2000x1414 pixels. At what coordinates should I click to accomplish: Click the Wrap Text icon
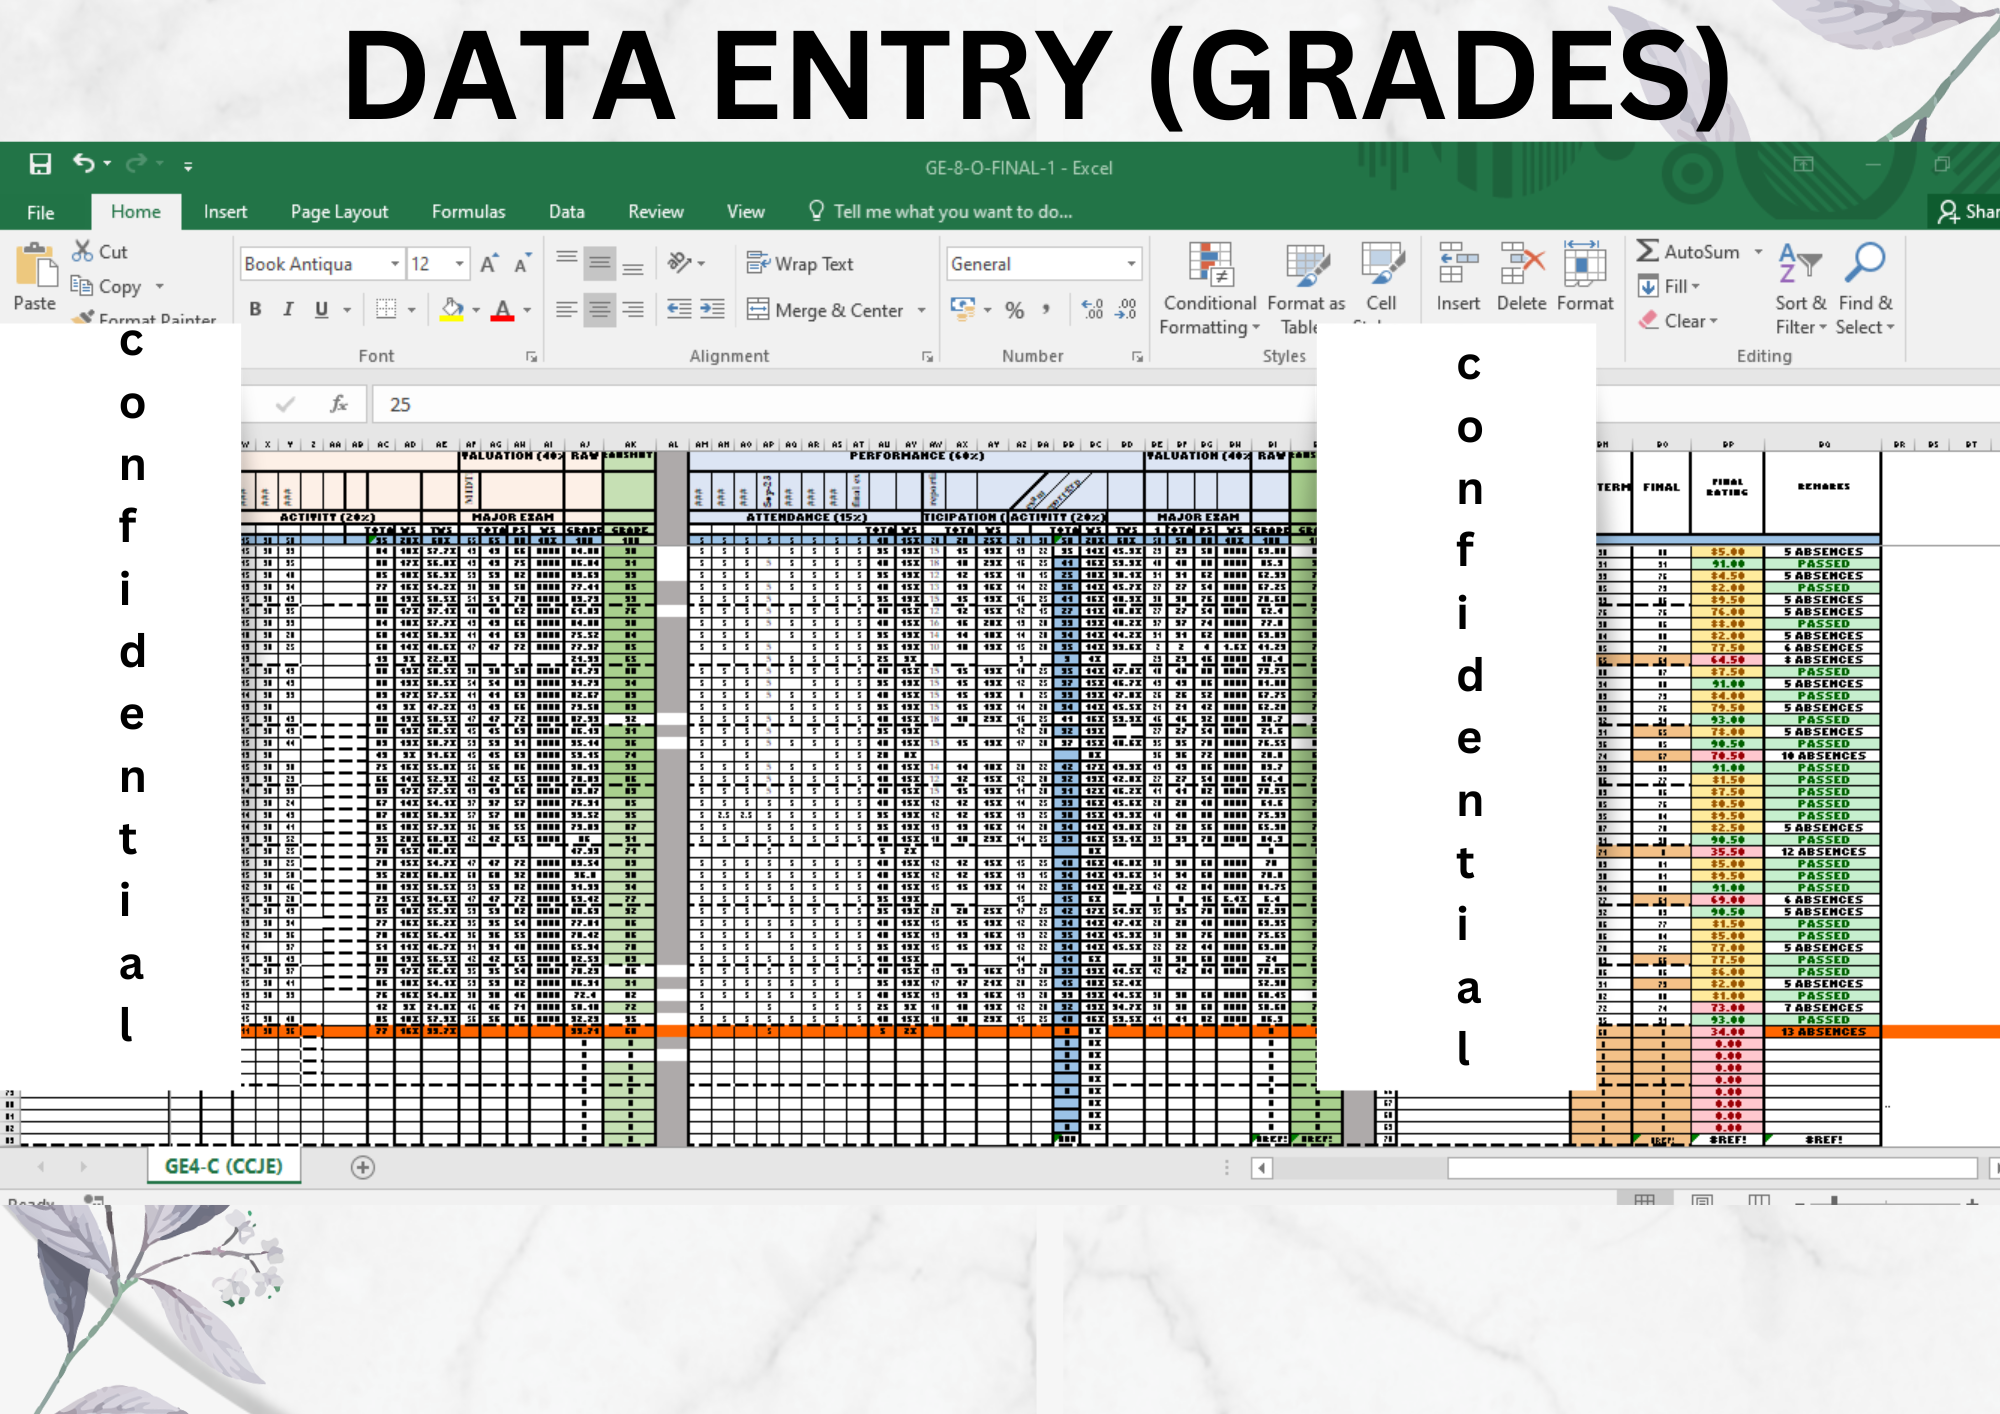coord(758,263)
